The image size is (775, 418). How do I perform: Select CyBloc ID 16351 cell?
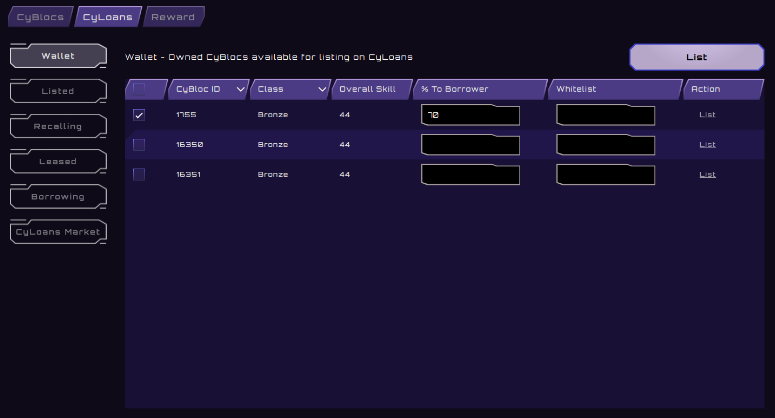point(188,174)
